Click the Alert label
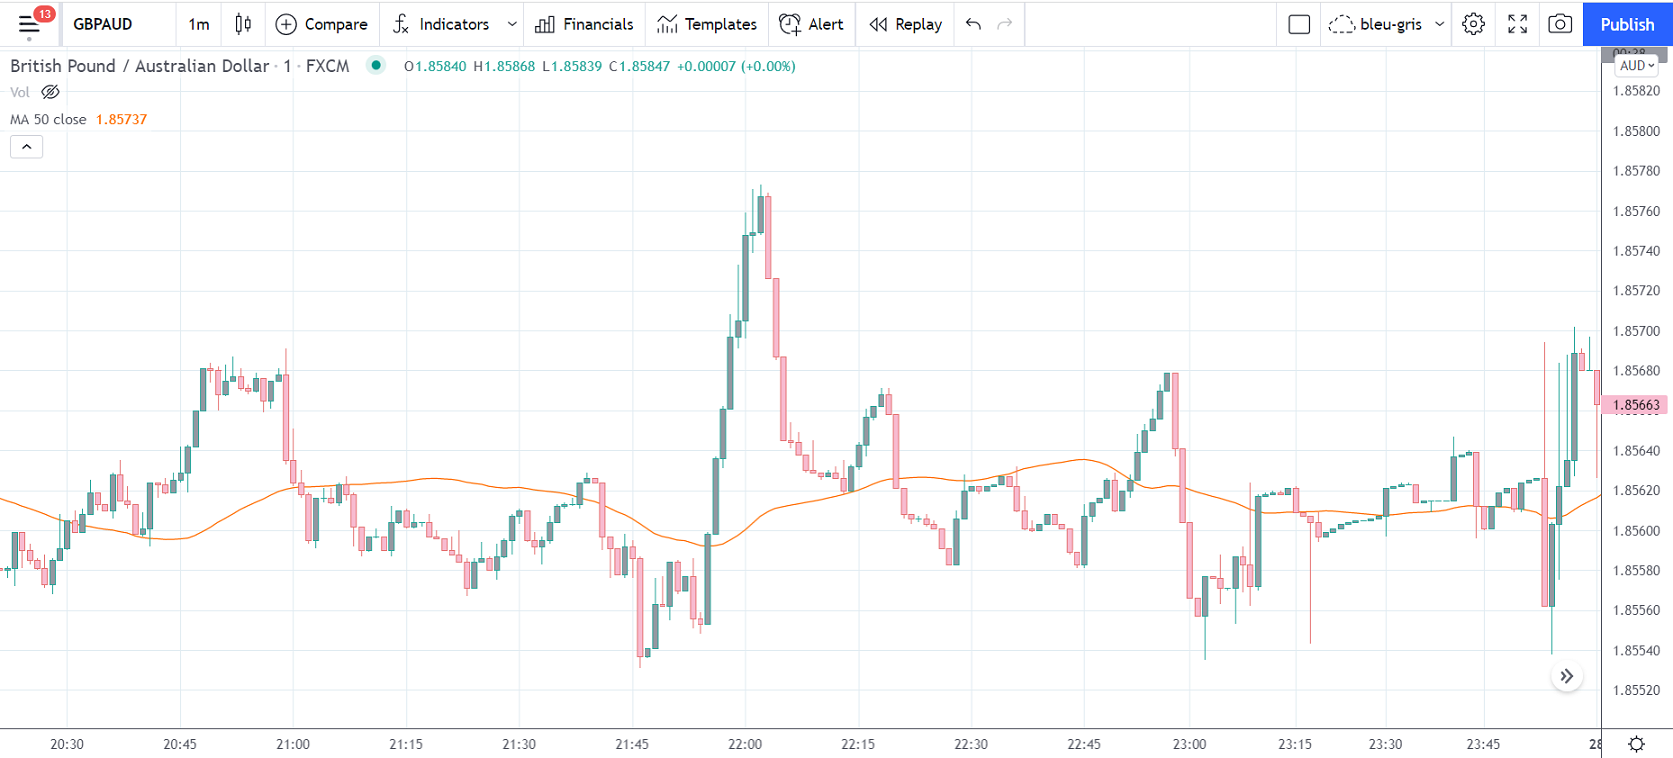Image resolution: width=1673 pixels, height=758 pixels. (826, 24)
